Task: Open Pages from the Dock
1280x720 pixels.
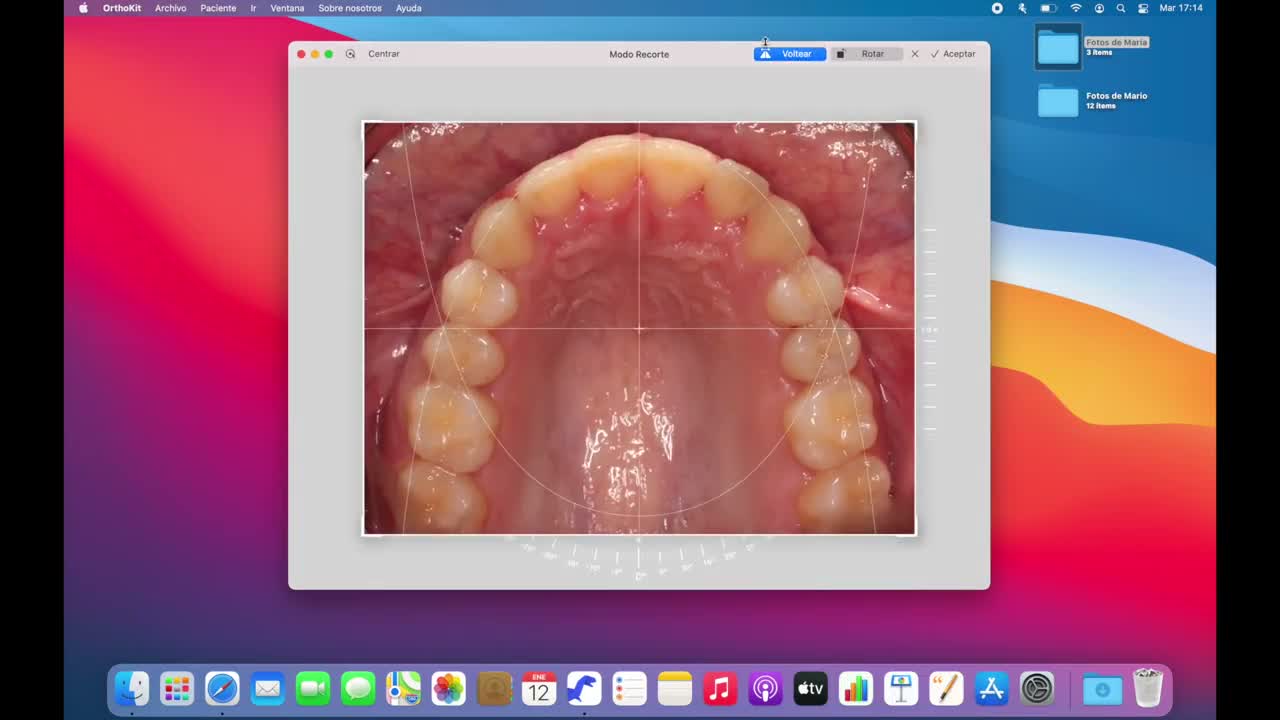Action: tap(946, 689)
